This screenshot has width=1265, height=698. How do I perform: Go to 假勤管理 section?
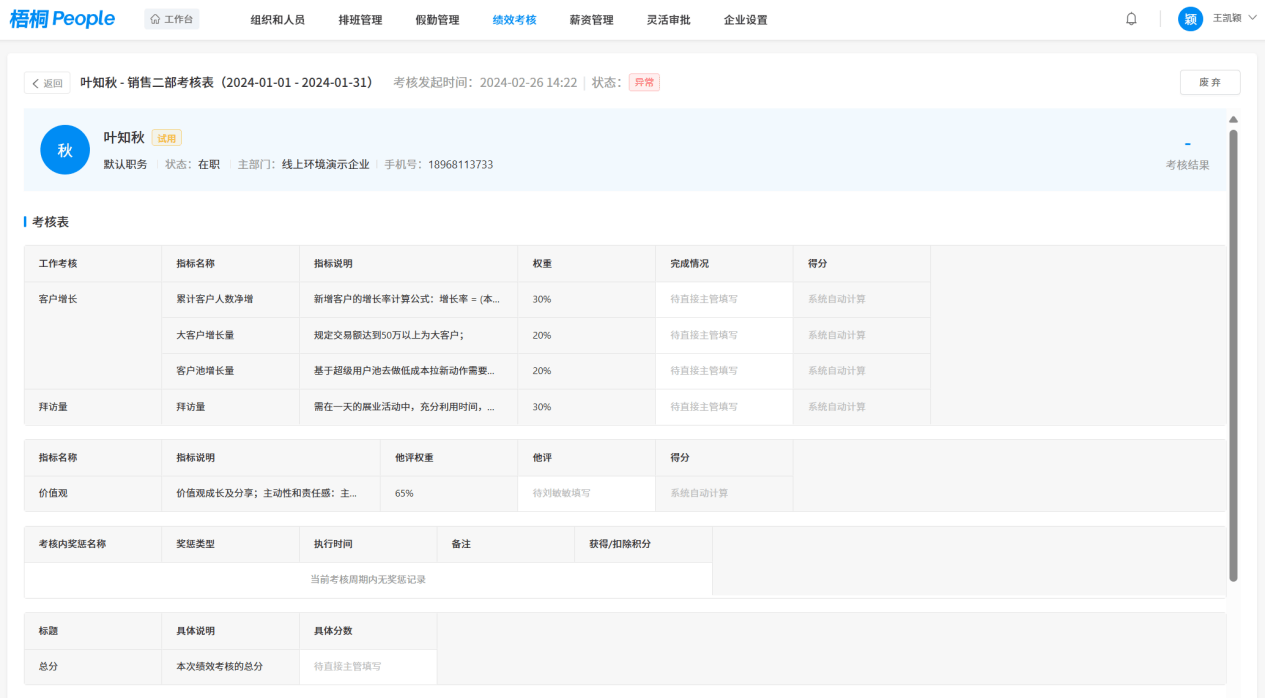click(437, 20)
